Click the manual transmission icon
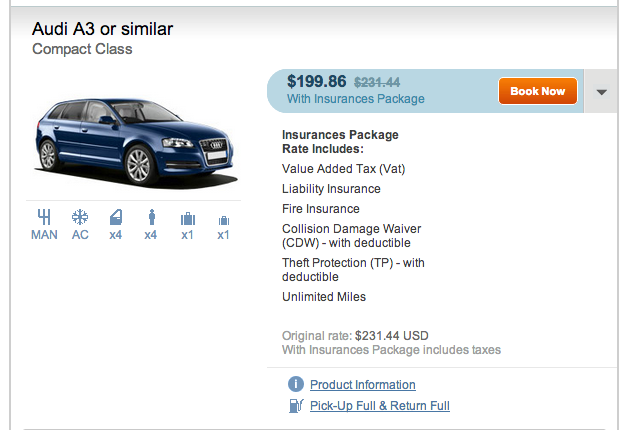The height and width of the screenshot is (430, 624). click(44, 217)
